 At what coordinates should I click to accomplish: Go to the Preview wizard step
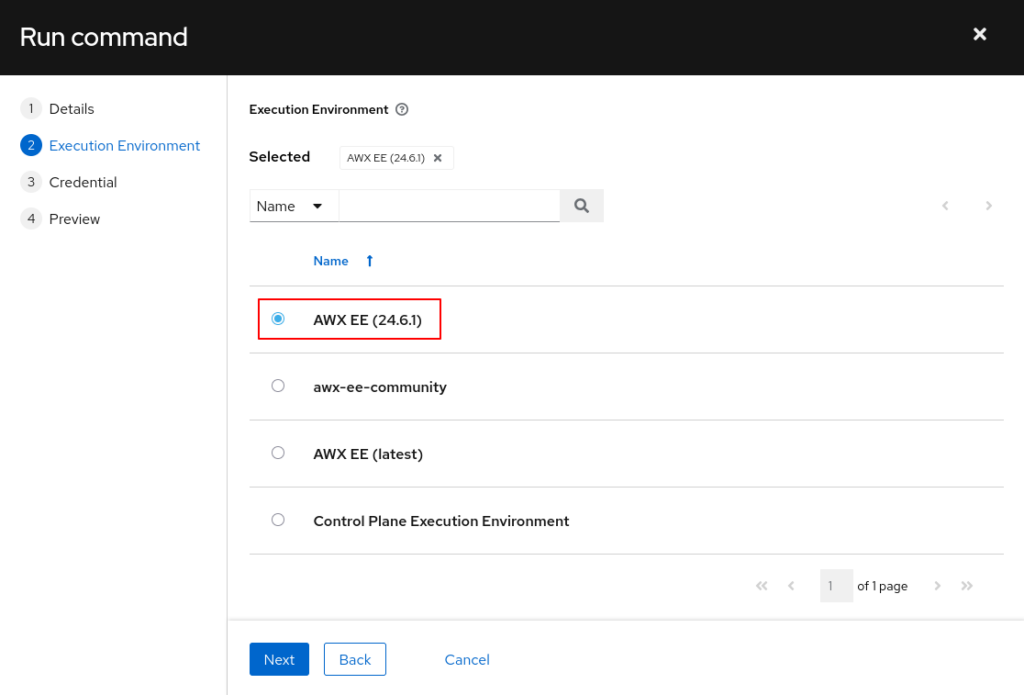74,219
